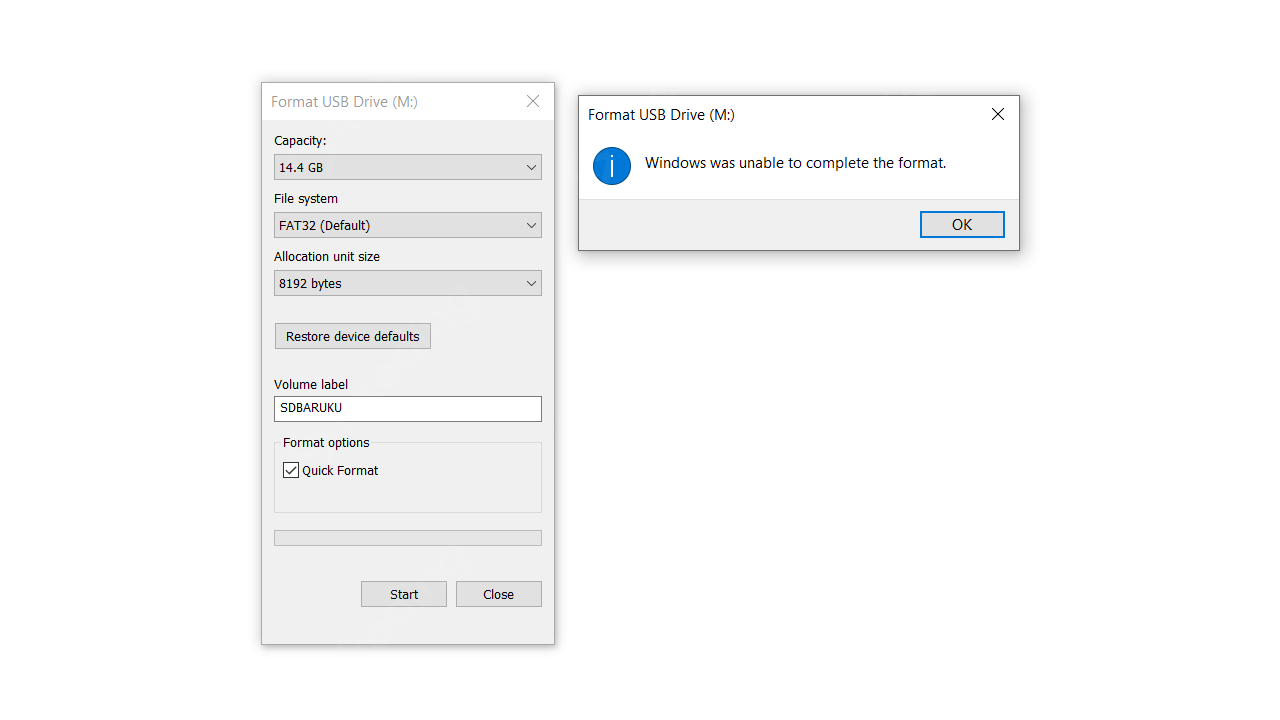Click Restore device defaults button
This screenshot has width=1280, height=720.
[x=353, y=336]
